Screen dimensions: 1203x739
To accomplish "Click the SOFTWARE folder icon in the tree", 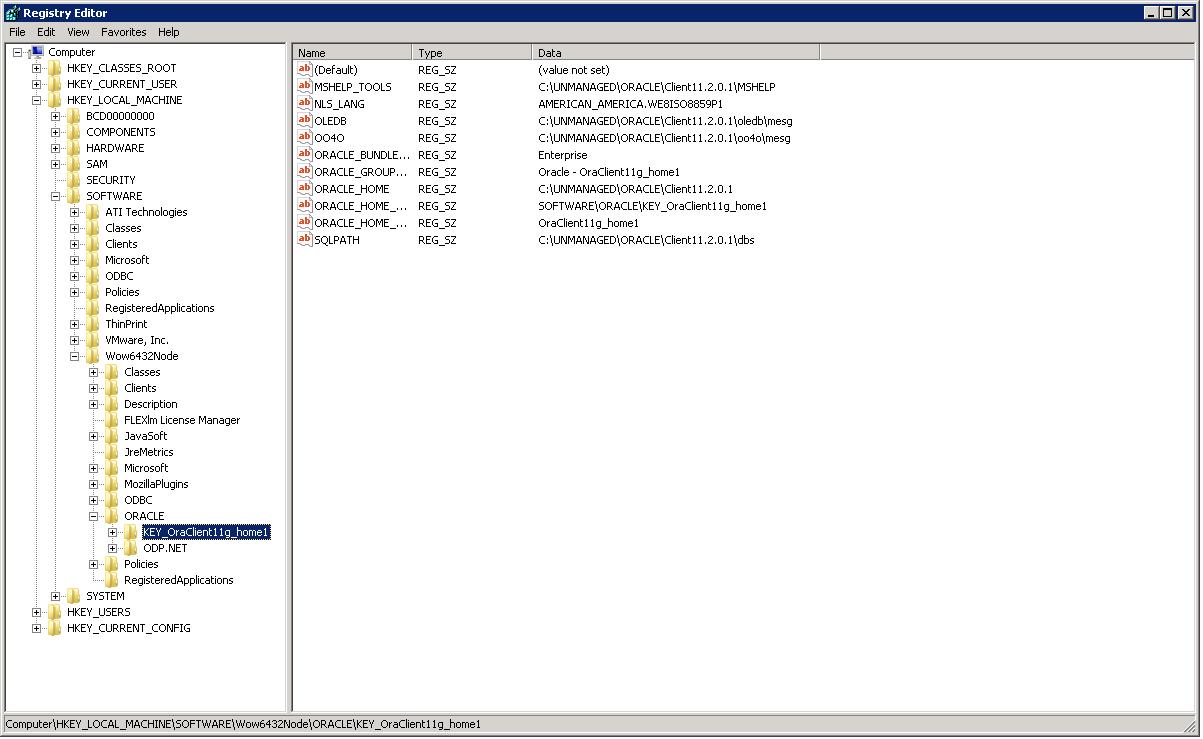I will click(x=74, y=195).
